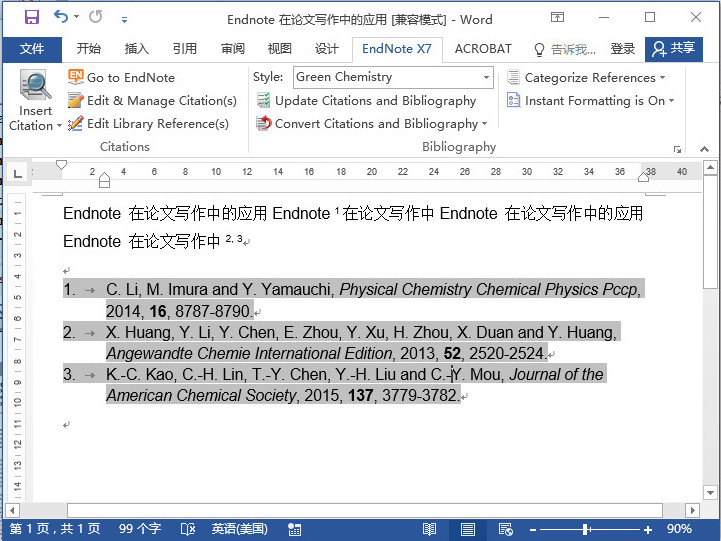Image resolution: width=721 pixels, height=541 pixels.
Task: Open the ACROBAT tab
Action: (x=483, y=49)
